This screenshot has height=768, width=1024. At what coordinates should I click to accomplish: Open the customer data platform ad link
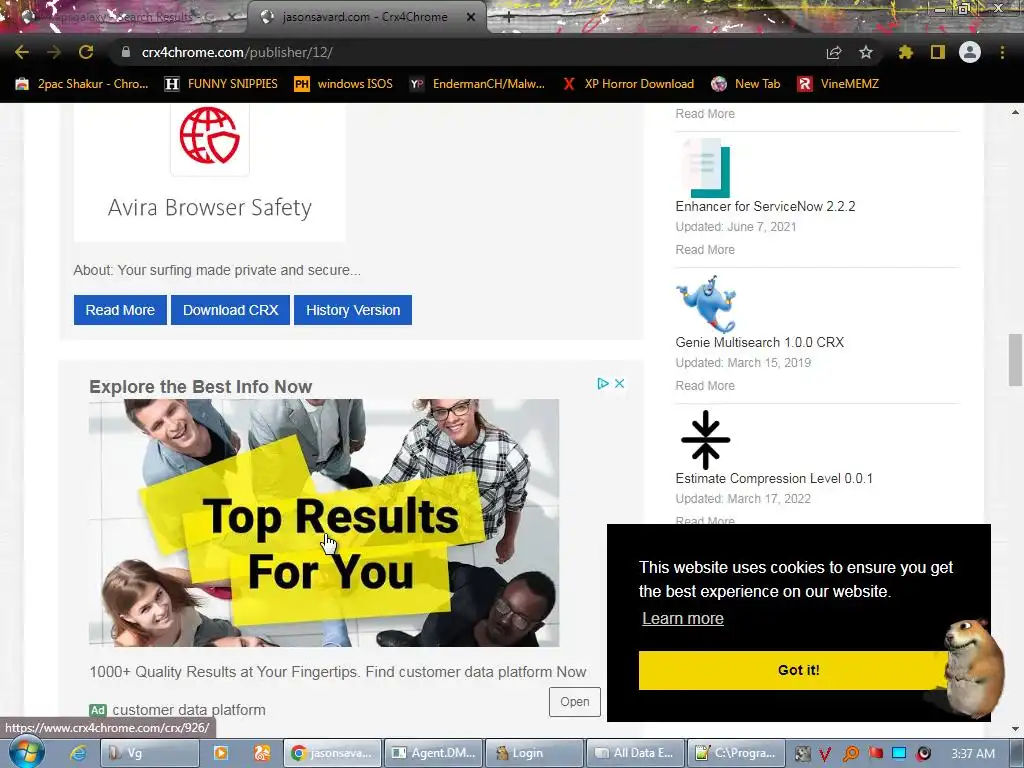189,709
